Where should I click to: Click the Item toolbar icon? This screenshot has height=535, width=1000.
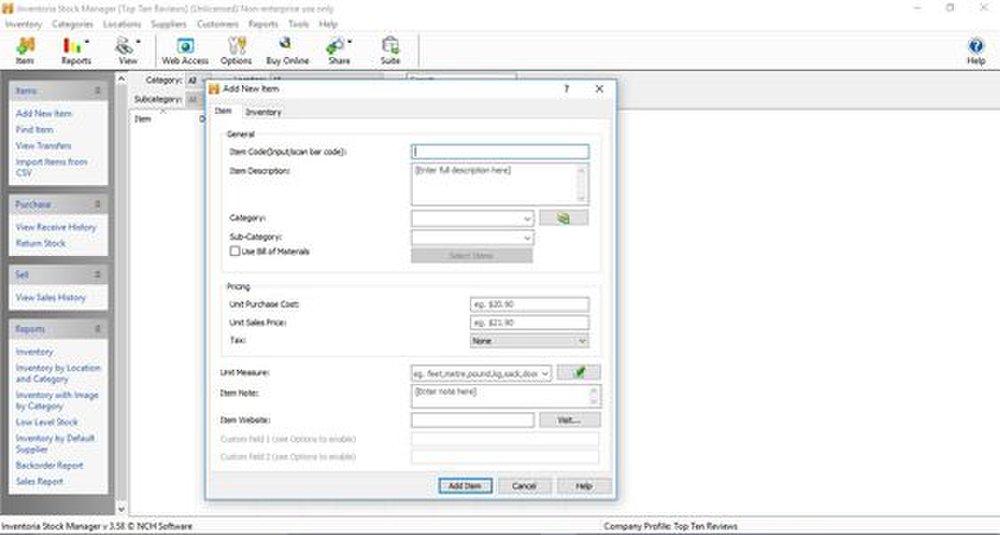(x=25, y=50)
